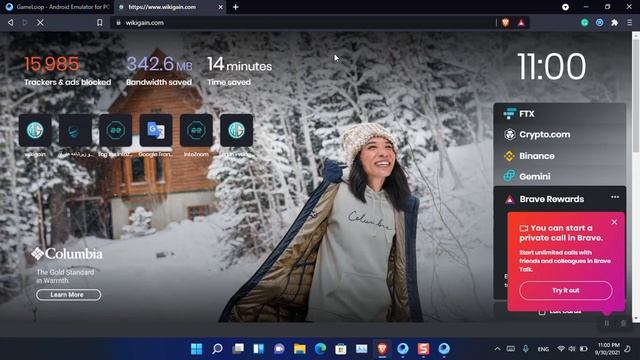This screenshot has width=640, height=360.
Task: Go back using the browser back arrow
Action: click(11, 23)
